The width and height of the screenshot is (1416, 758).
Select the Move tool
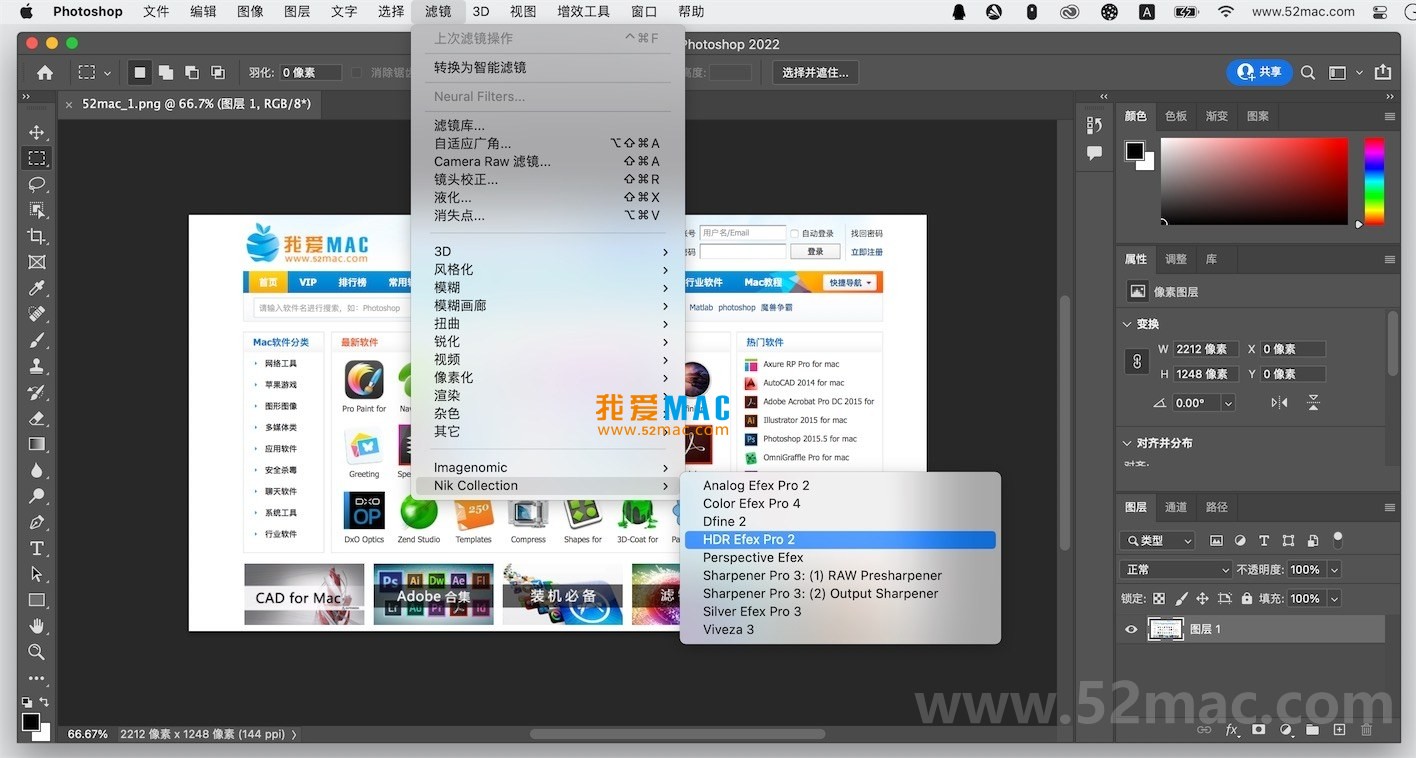coord(36,132)
